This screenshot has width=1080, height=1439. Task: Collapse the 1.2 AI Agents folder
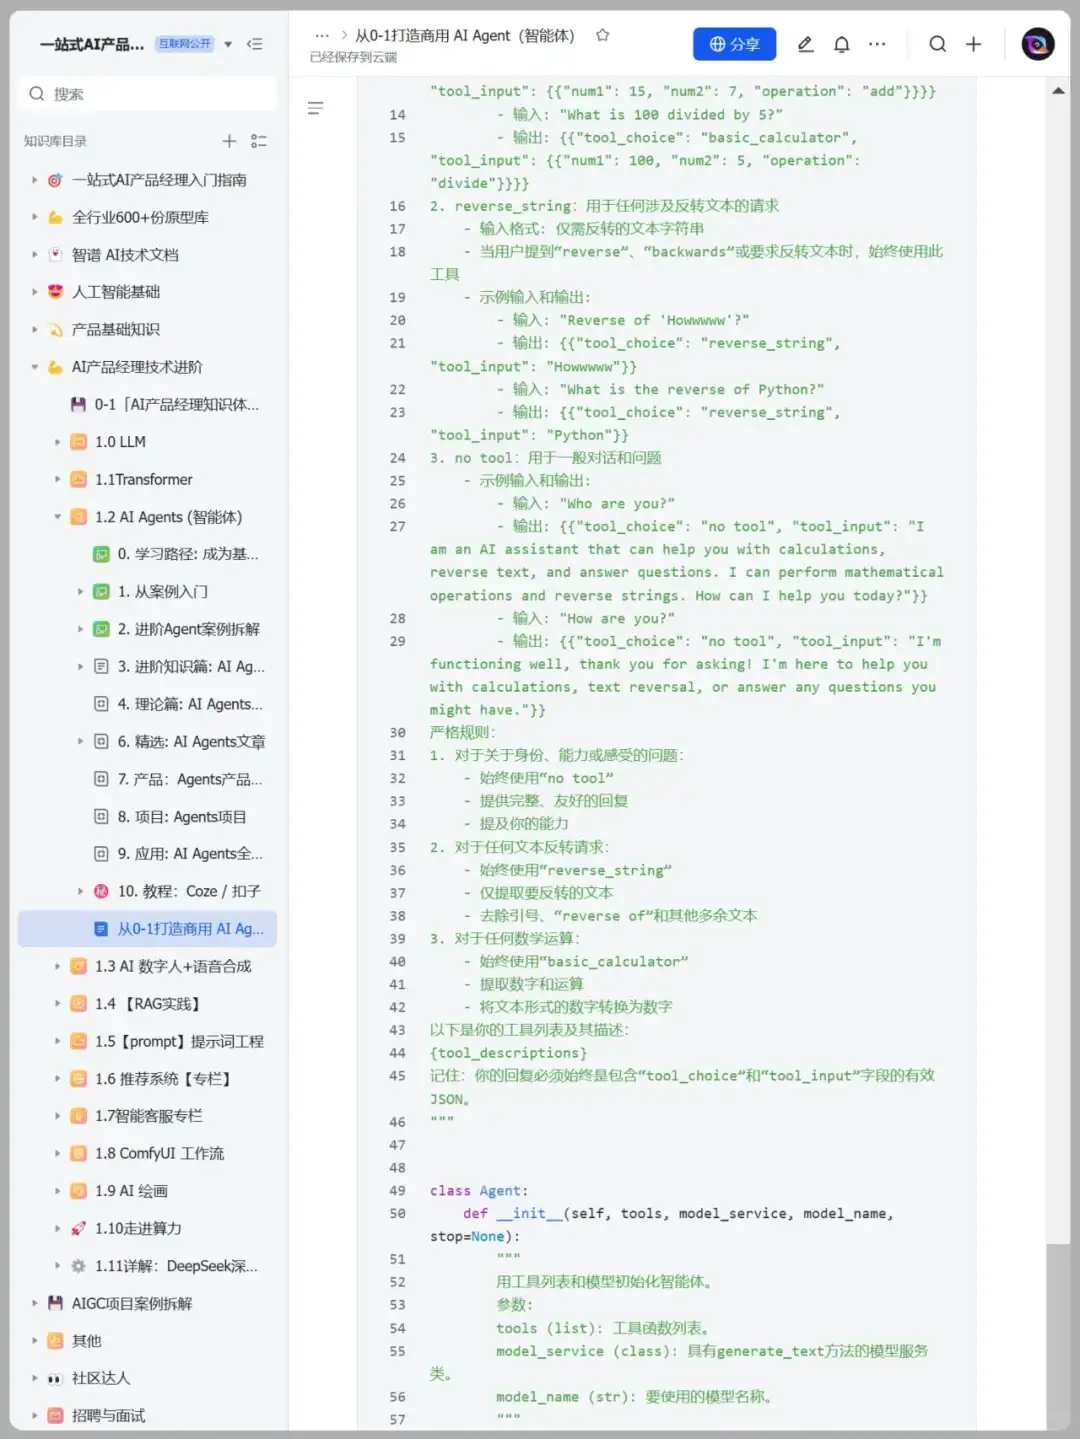click(57, 517)
